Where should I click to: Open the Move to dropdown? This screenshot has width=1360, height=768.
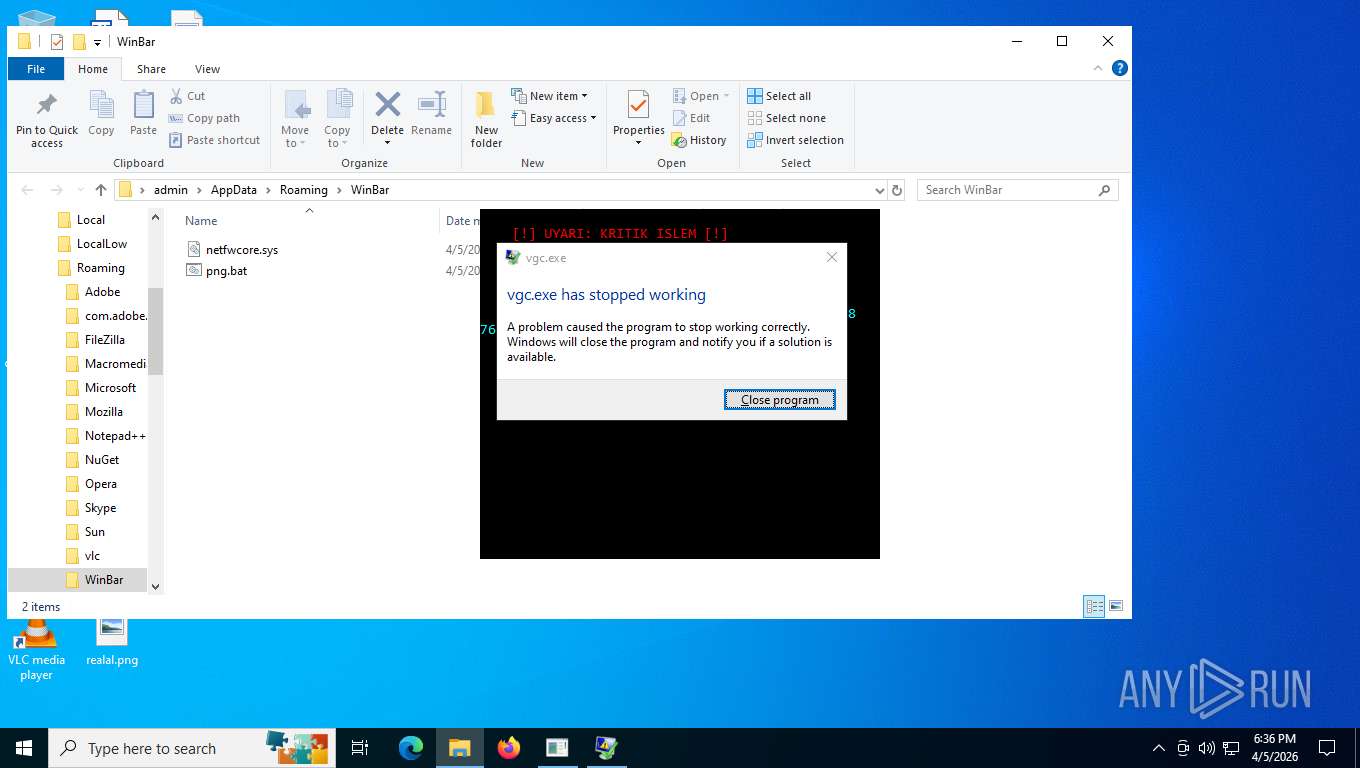(x=295, y=119)
